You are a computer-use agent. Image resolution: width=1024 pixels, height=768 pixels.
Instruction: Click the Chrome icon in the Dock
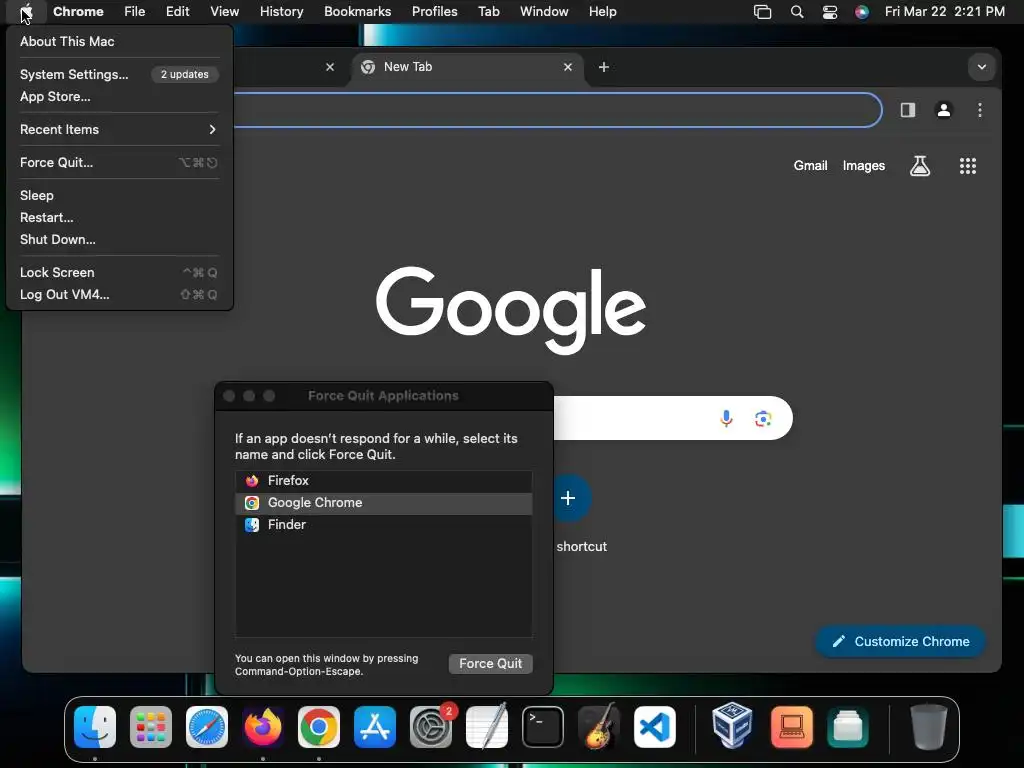(319, 727)
